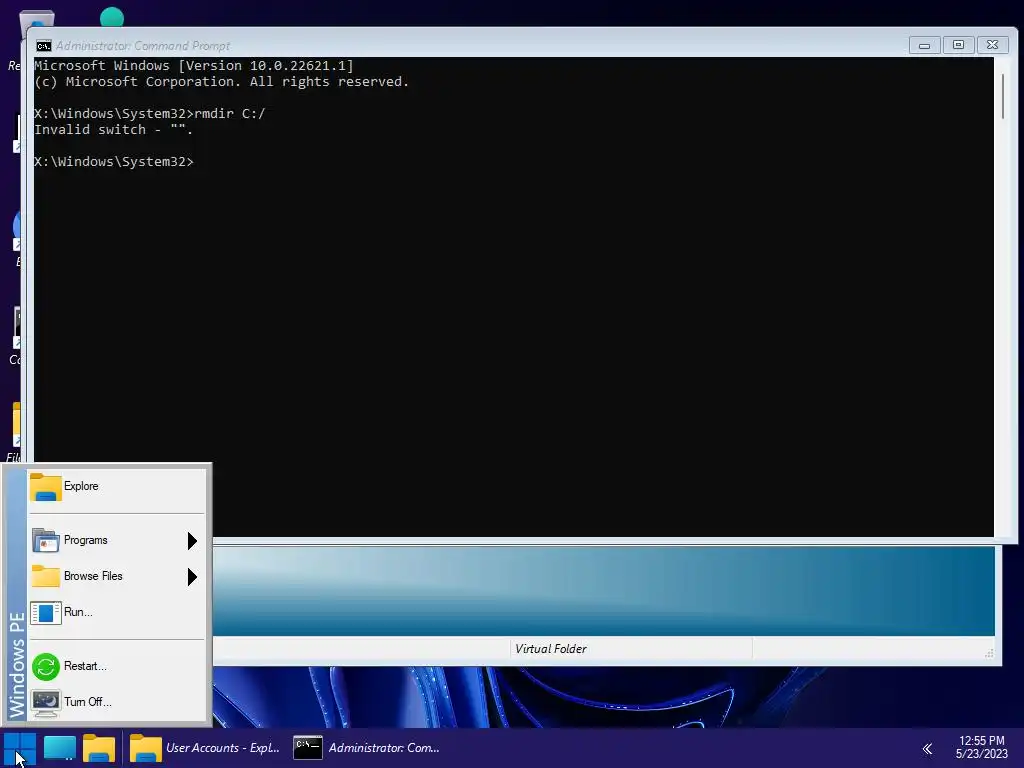Click the Explore folder icon

tap(46, 487)
